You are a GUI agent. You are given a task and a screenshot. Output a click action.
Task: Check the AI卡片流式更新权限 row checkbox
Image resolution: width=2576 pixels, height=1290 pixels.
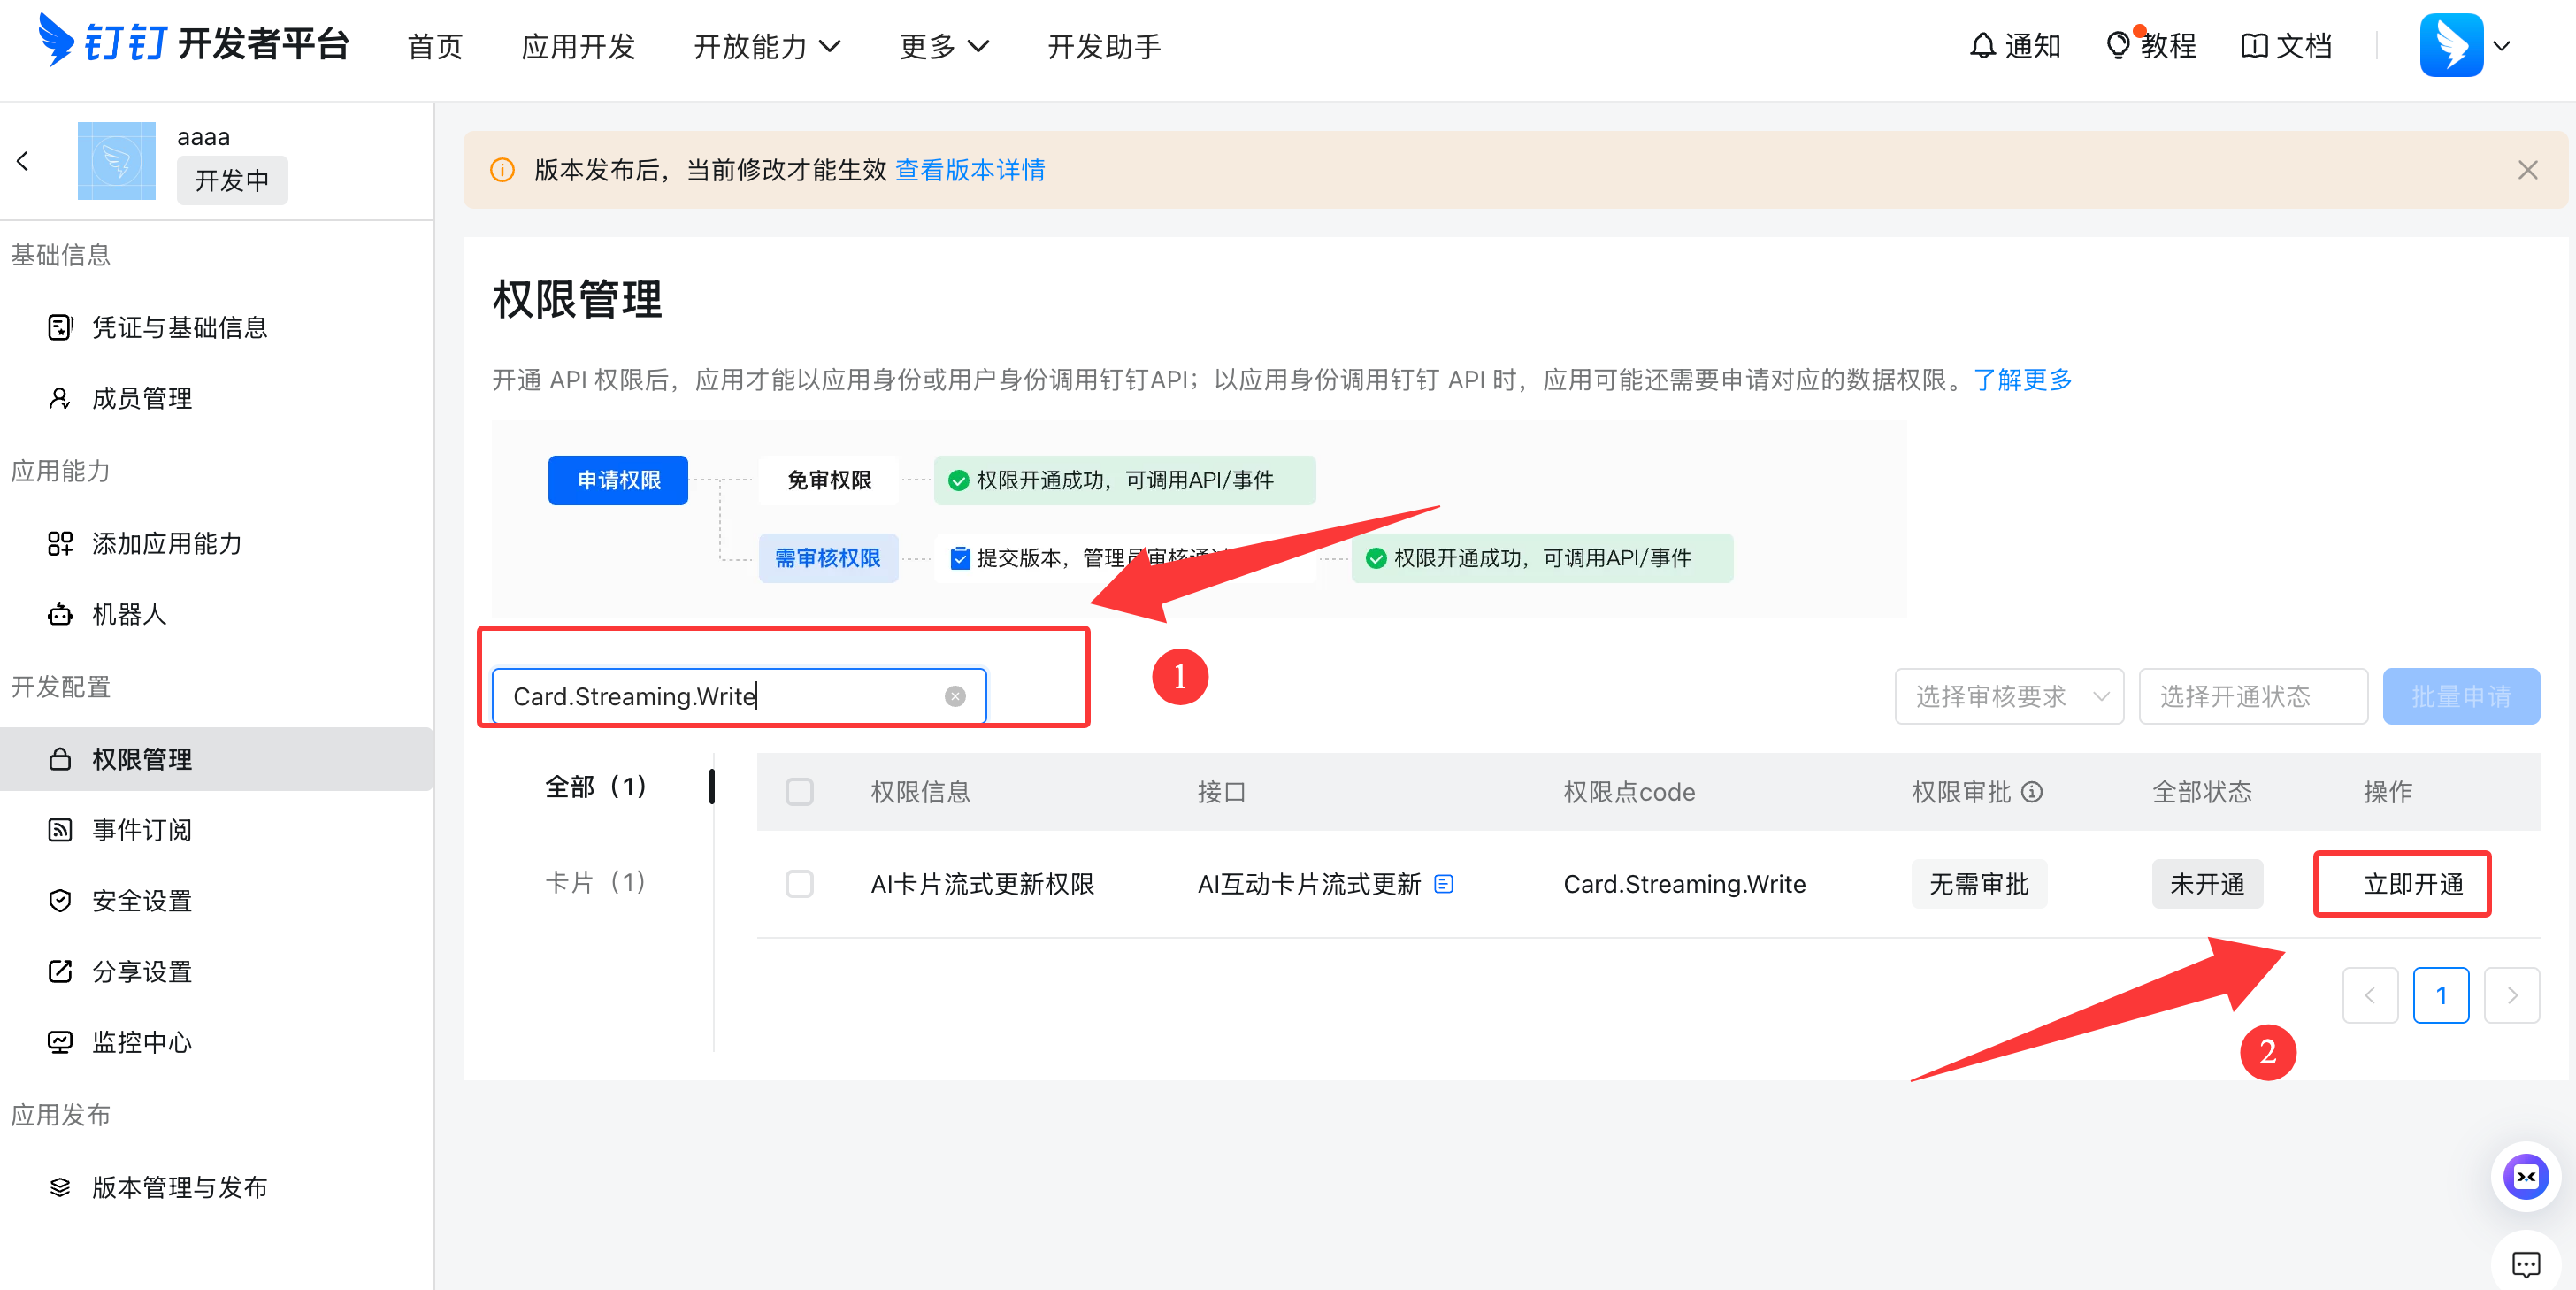[x=799, y=884]
